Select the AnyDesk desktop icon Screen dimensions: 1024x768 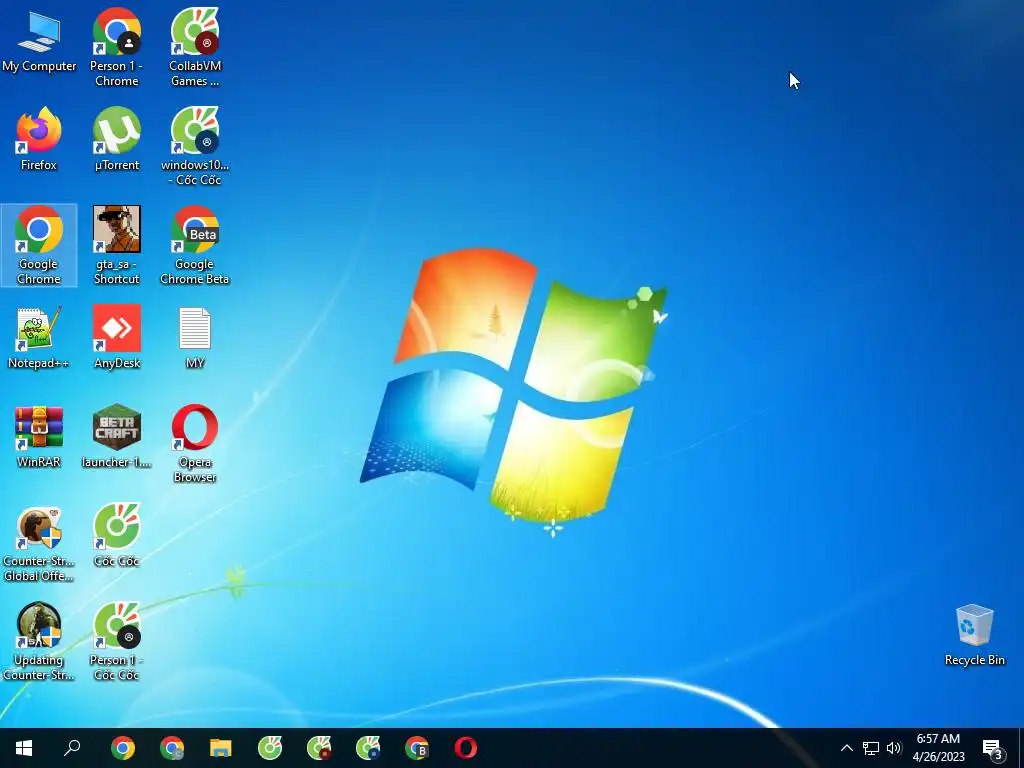click(x=117, y=338)
